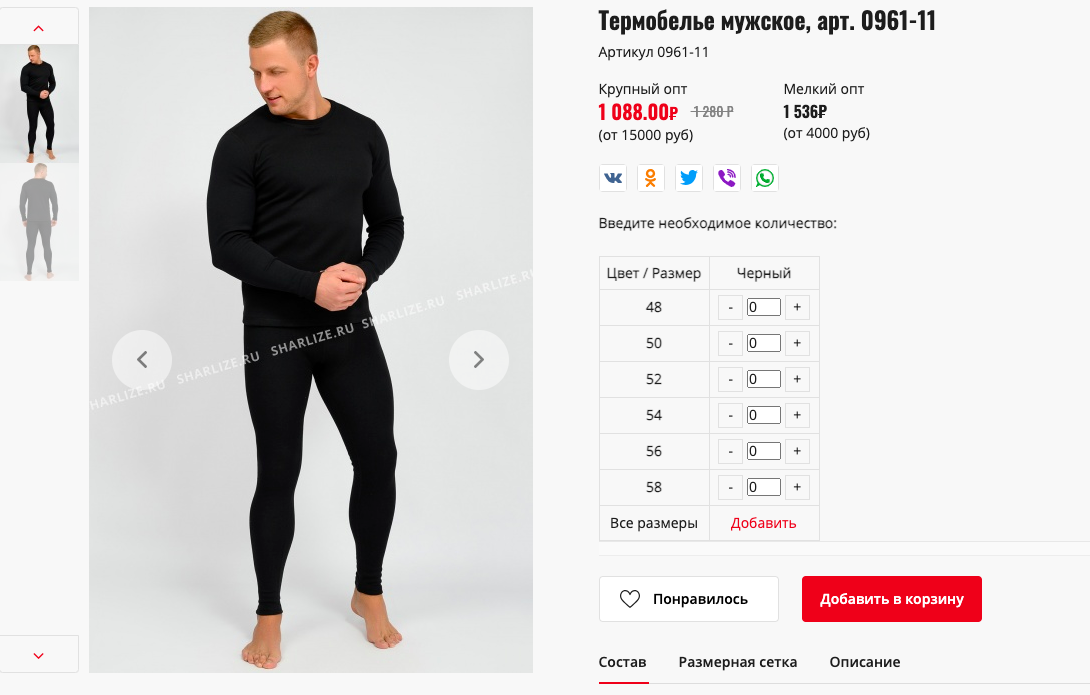Share via the Viber icon
The width and height of the screenshot is (1090, 695).
click(726, 178)
